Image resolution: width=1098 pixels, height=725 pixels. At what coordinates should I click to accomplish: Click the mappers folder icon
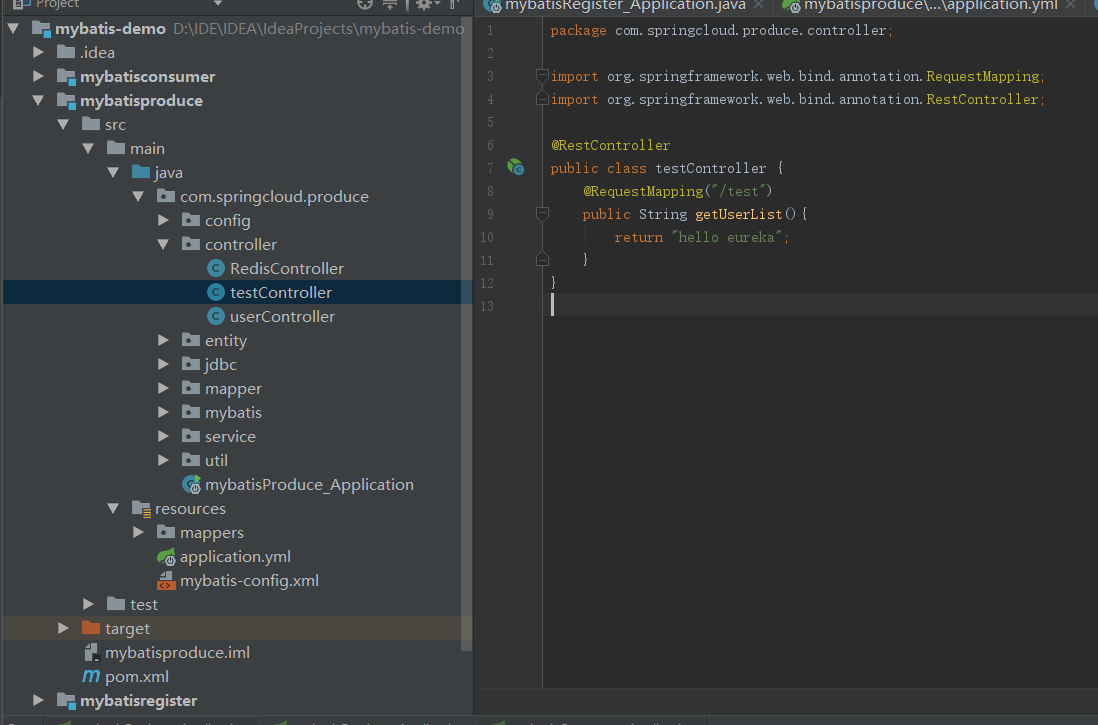click(166, 532)
